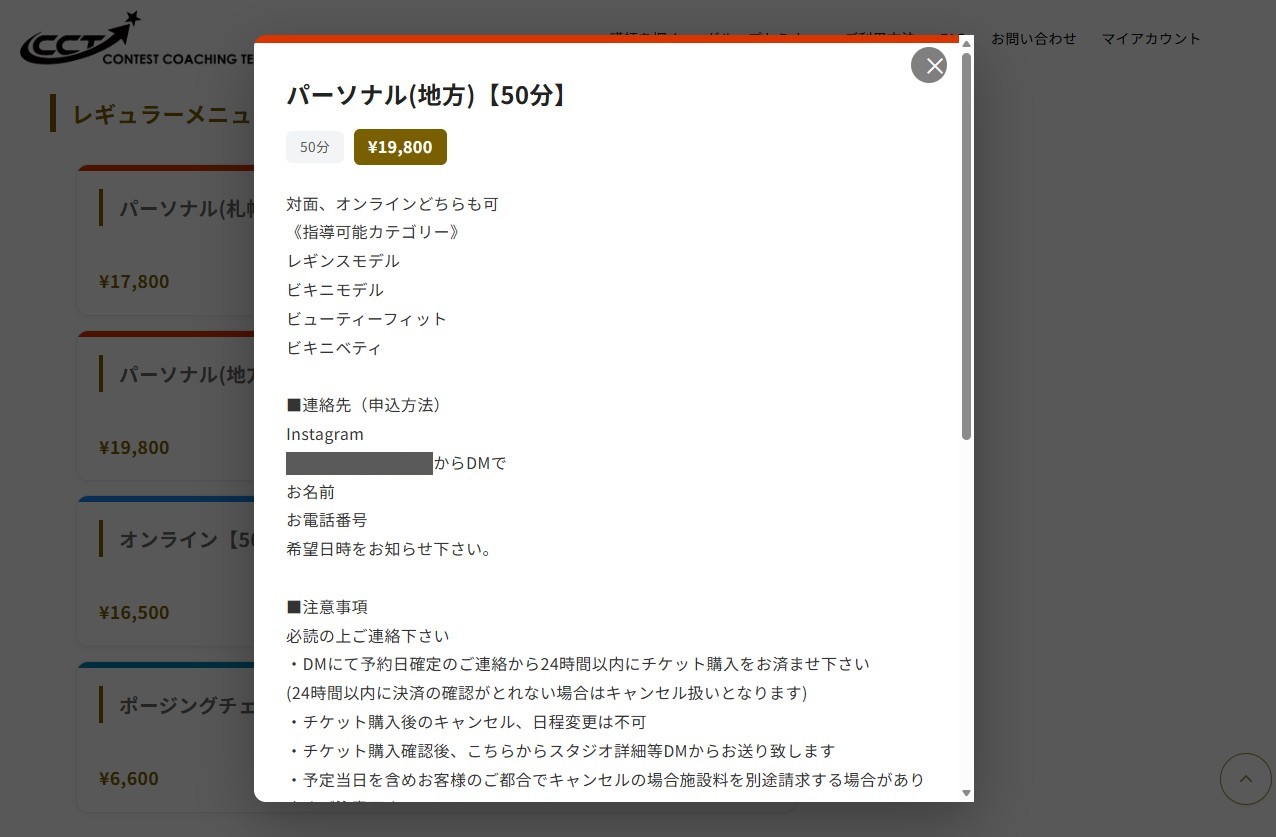Click the ビューティーフィット category line
The image size is (1276, 837).
pyautogui.click(x=366, y=319)
